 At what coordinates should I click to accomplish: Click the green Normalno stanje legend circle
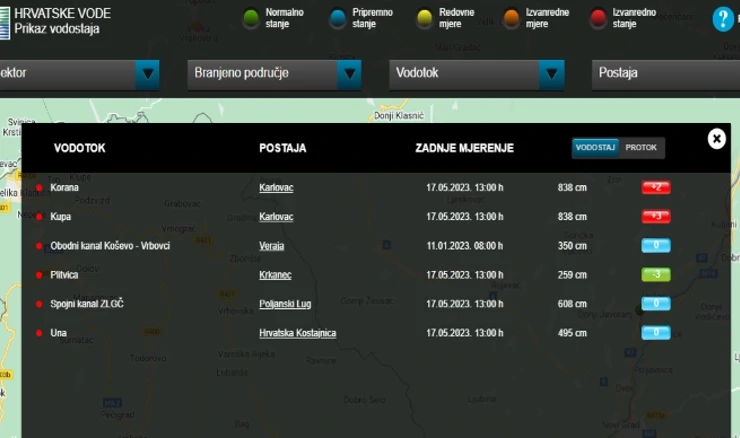(x=251, y=18)
